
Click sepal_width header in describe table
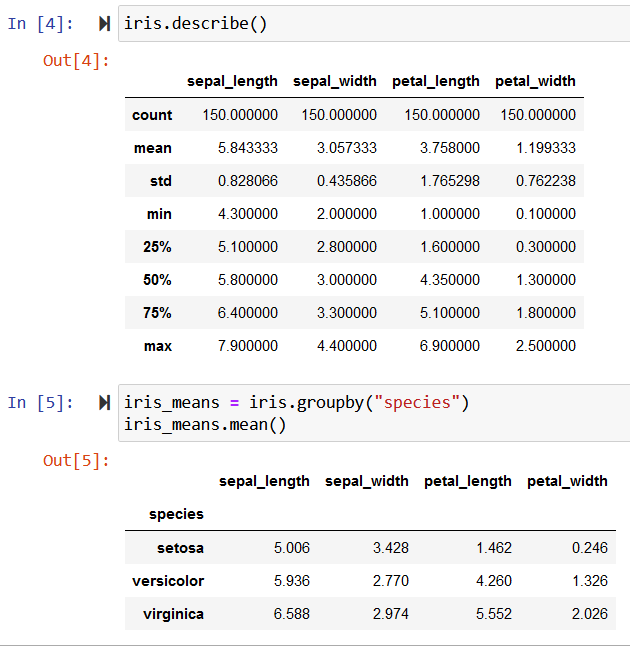tap(335, 81)
